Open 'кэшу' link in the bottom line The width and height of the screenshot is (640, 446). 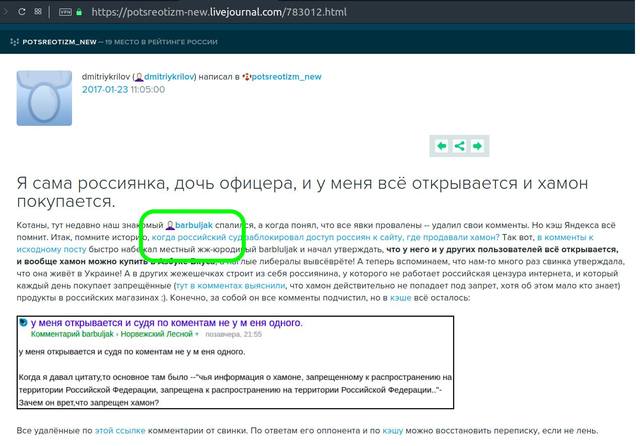[393, 430]
